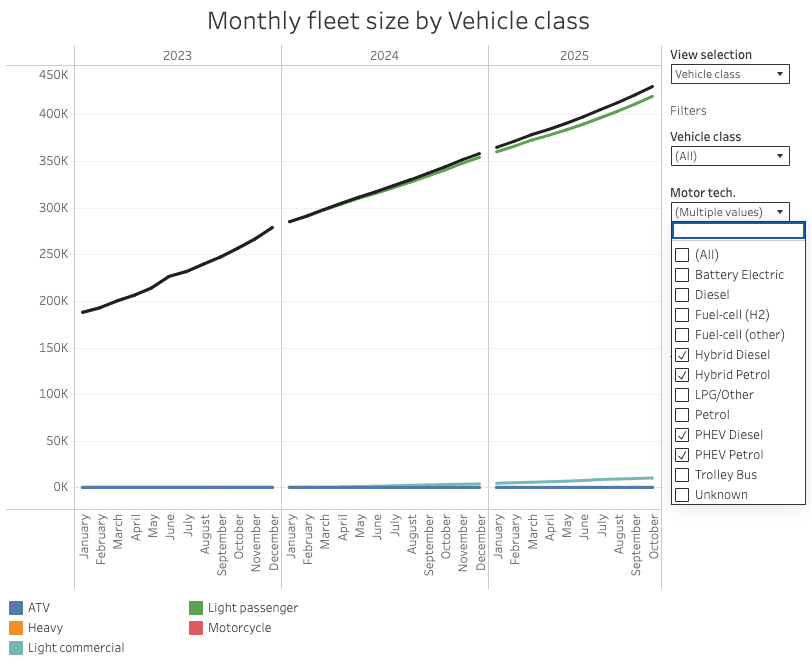Open the View selection dropdown
Screen dimensions: 812x666
[x=729, y=74]
